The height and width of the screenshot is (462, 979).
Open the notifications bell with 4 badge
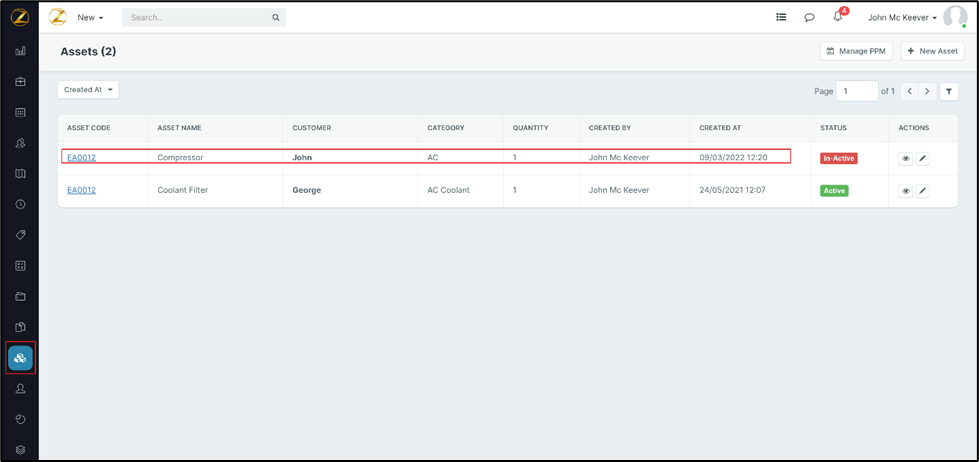pos(839,16)
